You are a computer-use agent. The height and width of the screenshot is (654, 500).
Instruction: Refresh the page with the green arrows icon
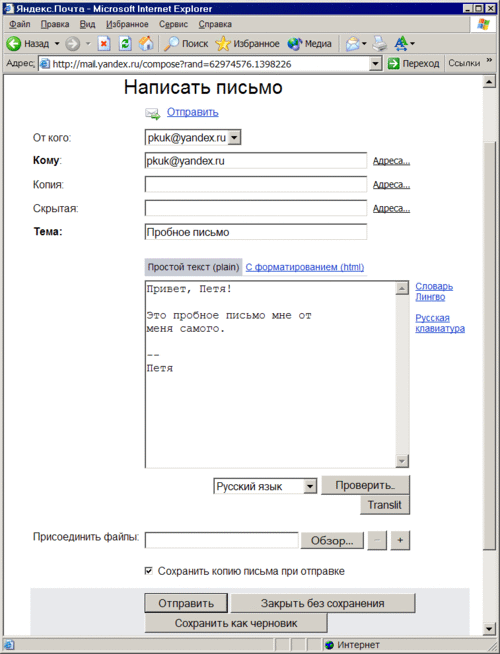pyautogui.click(x=125, y=43)
